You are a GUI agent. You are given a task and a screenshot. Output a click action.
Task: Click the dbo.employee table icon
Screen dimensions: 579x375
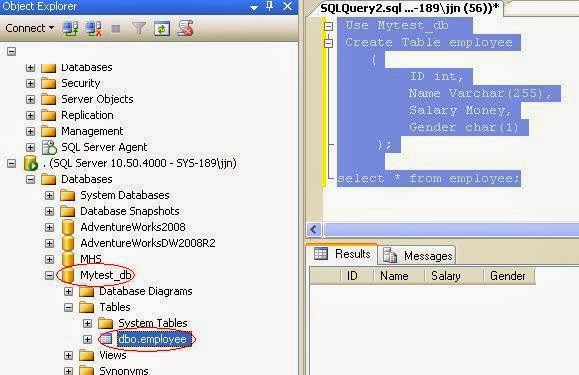tap(106, 339)
